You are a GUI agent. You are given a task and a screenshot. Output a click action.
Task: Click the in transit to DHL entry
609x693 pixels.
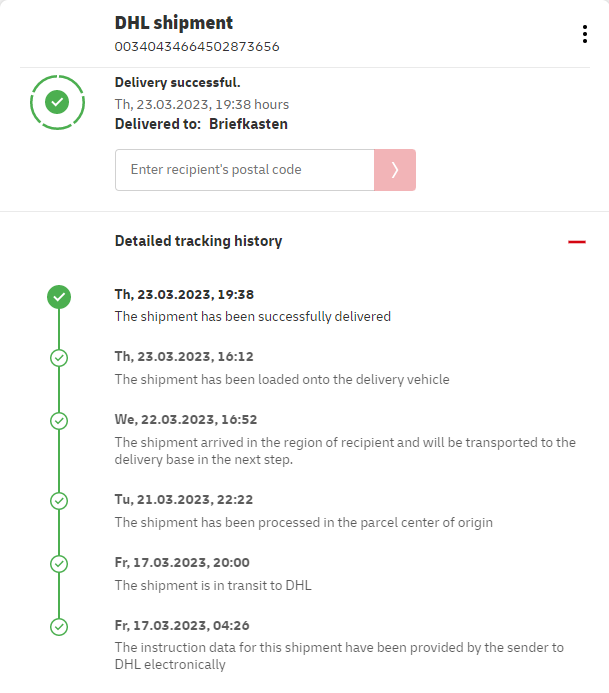(213, 585)
